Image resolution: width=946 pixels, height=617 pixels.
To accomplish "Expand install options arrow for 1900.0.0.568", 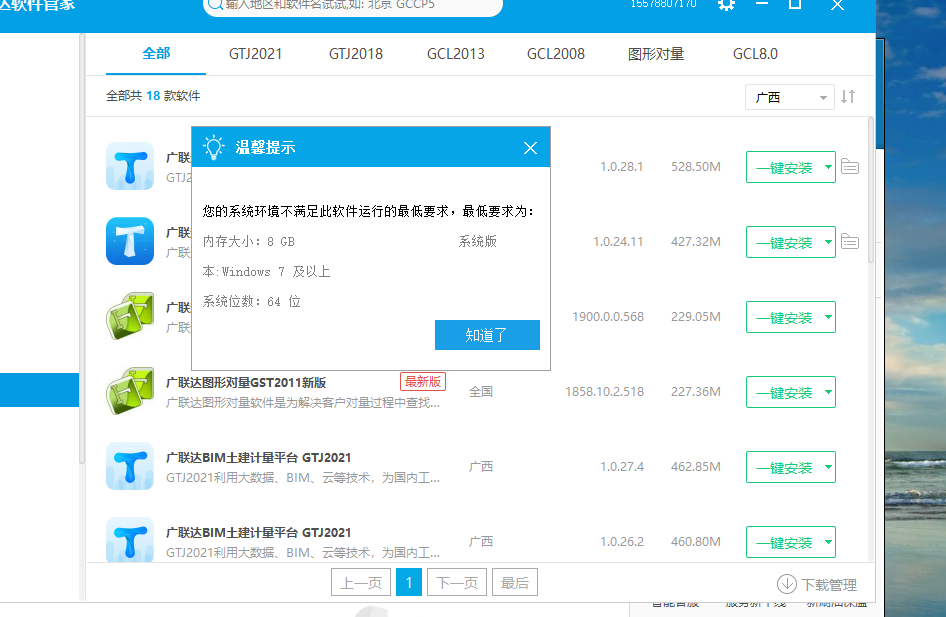I will point(828,317).
